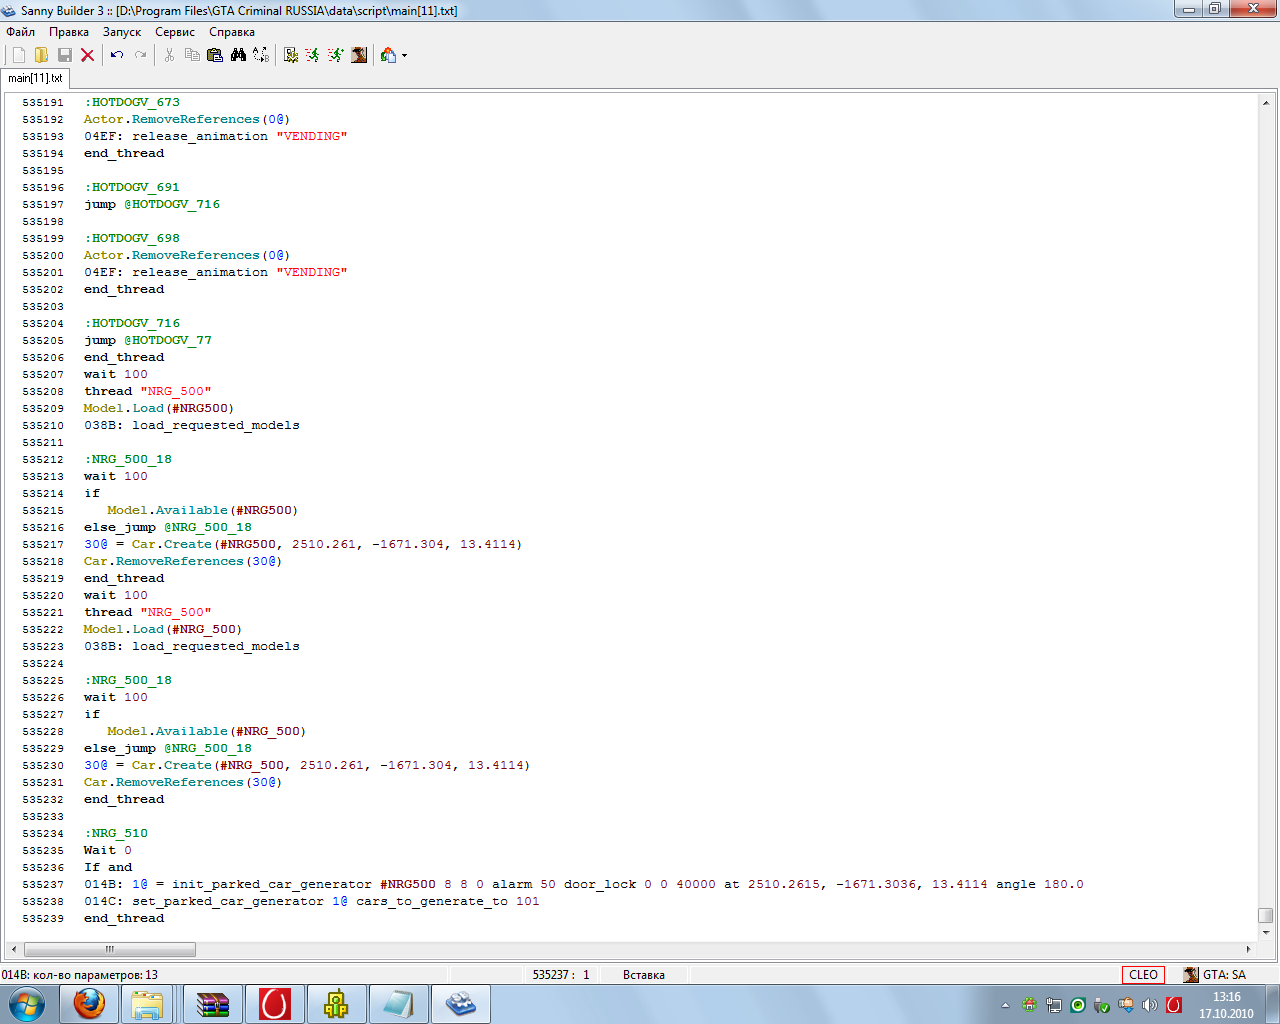Click the Replace A-to-B icon
The height and width of the screenshot is (1024, 1280).
point(261,55)
